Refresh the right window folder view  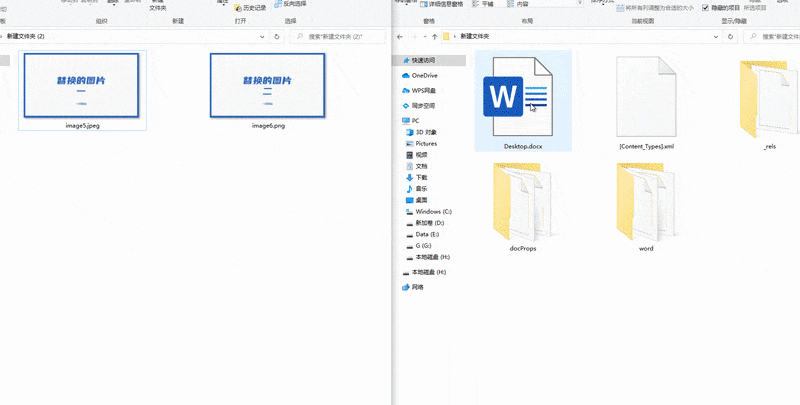(x=731, y=37)
